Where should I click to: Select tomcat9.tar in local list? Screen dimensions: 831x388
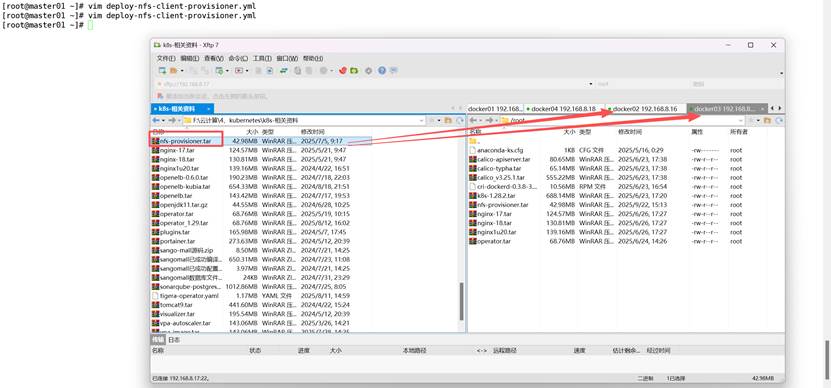click(172, 305)
